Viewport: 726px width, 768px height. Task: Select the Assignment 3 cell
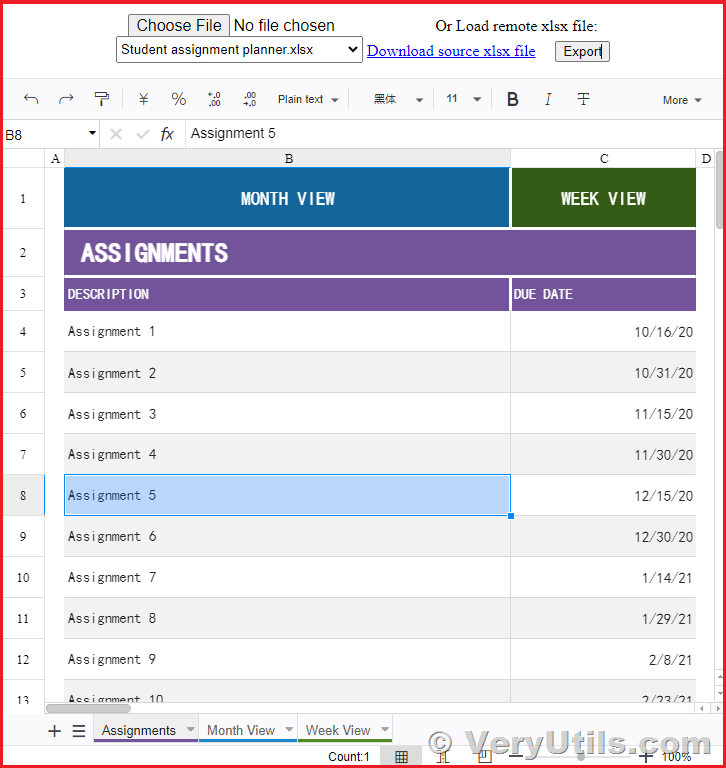point(287,414)
